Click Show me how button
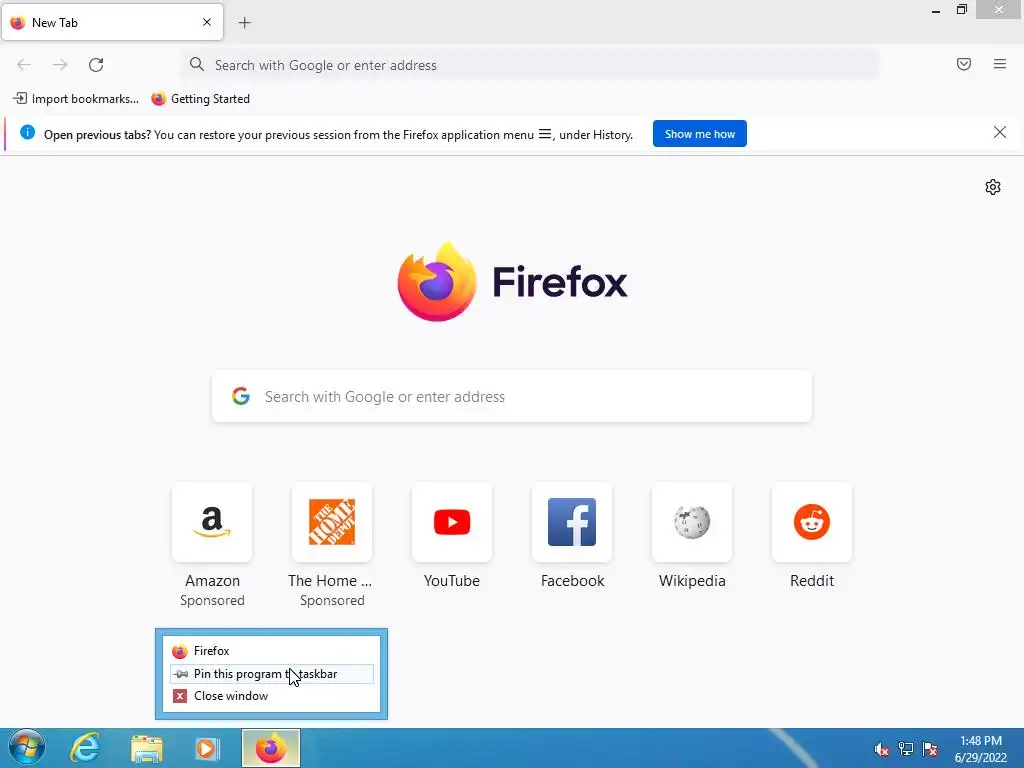This screenshot has width=1024, height=768. click(x=699, y=134)
